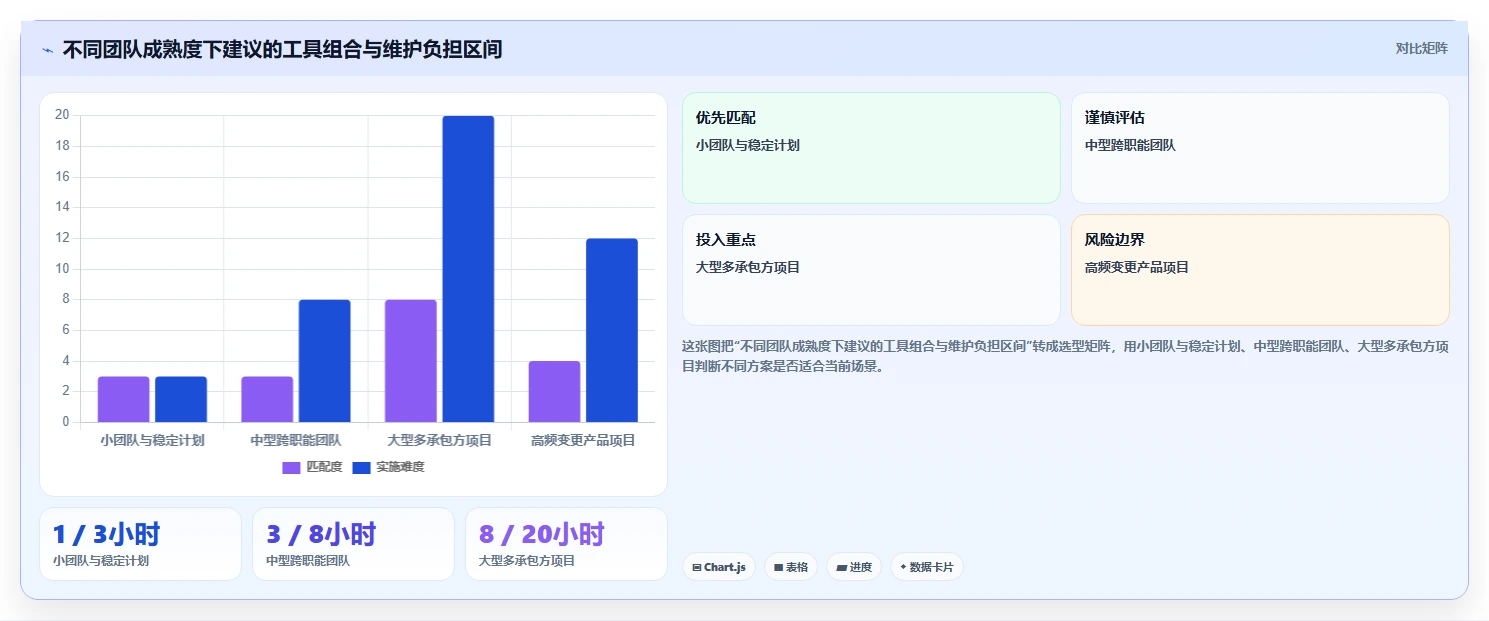Click the lightning icon beside the title

point(47,50)
